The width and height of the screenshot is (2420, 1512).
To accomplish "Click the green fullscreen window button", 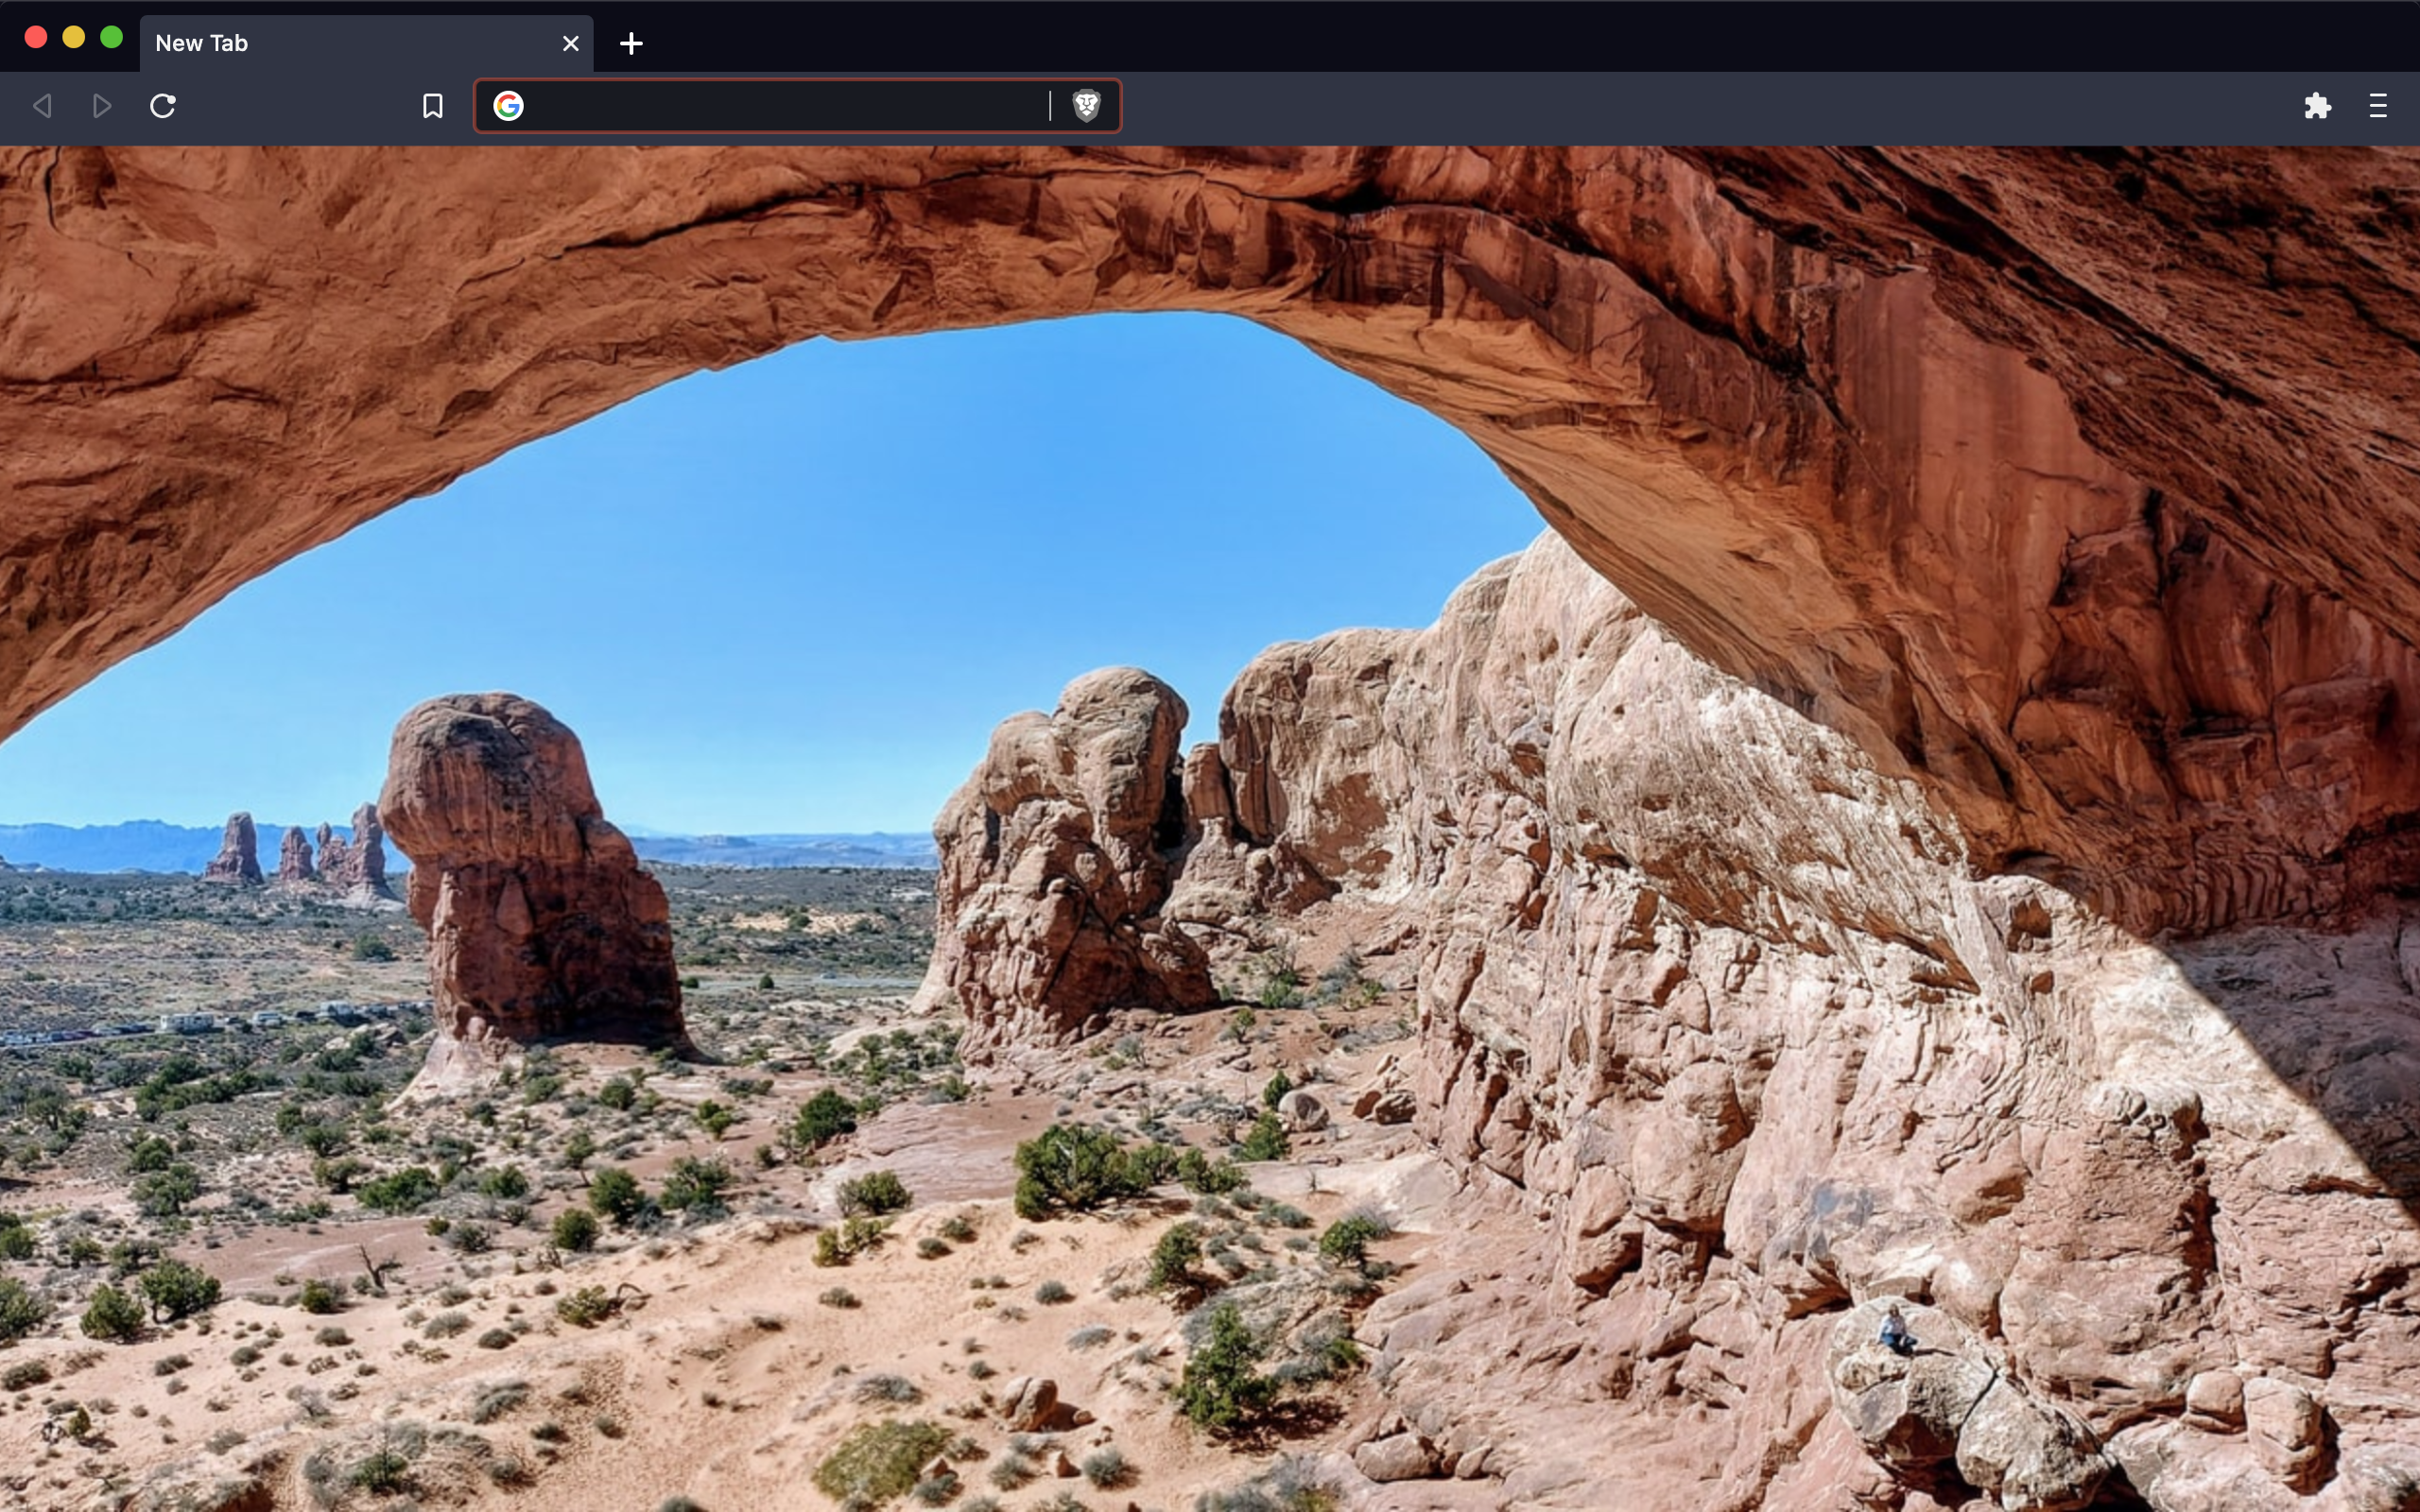I will tap(112, 38).
